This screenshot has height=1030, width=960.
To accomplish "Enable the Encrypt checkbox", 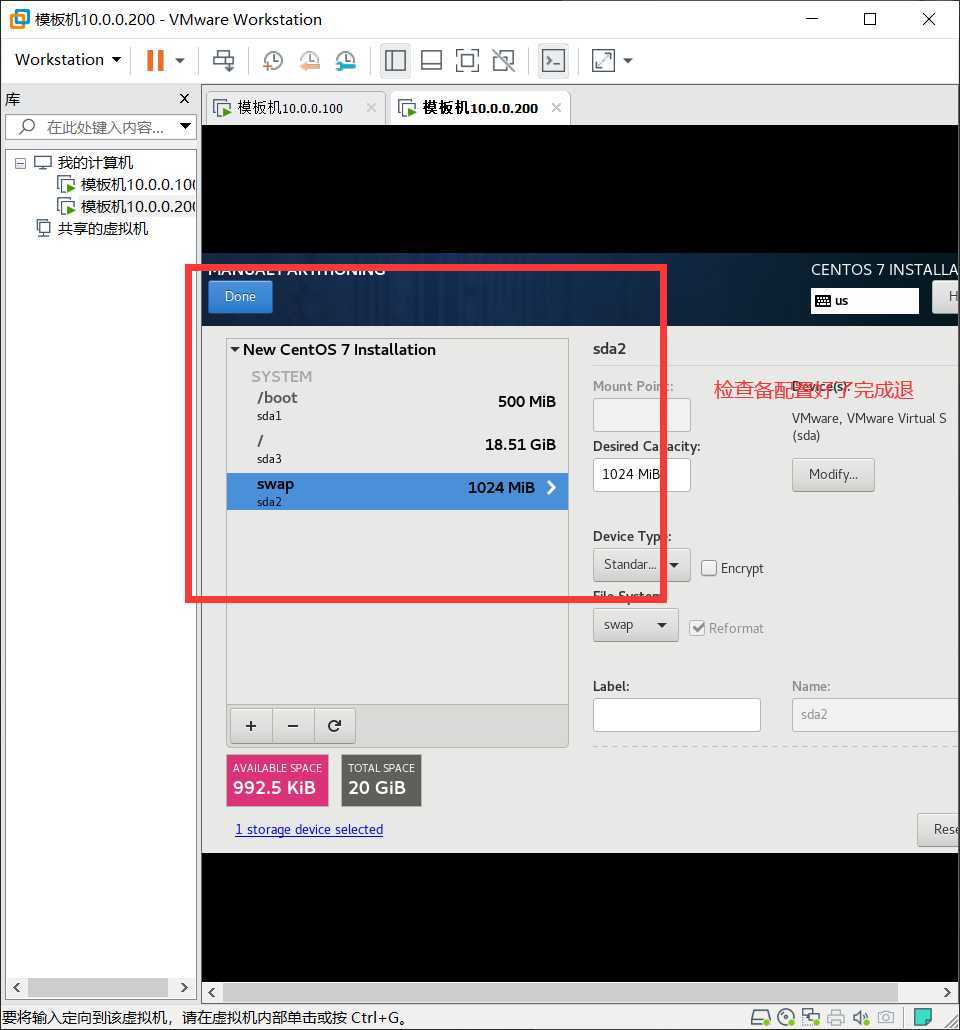I will tap(708, 568).
